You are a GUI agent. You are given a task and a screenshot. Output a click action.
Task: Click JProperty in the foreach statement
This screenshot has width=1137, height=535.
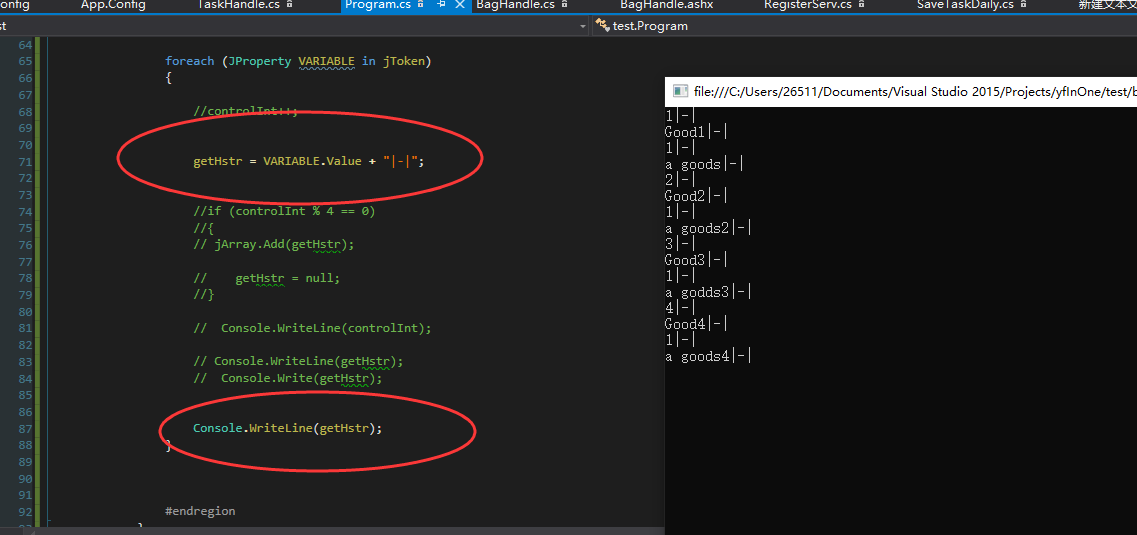[260, 61]
